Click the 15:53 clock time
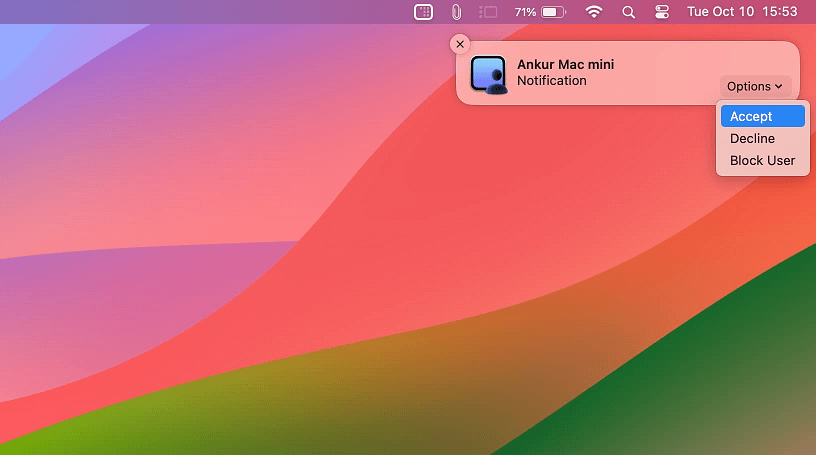The width and height of the screenshot is (816, 455). 780,12
